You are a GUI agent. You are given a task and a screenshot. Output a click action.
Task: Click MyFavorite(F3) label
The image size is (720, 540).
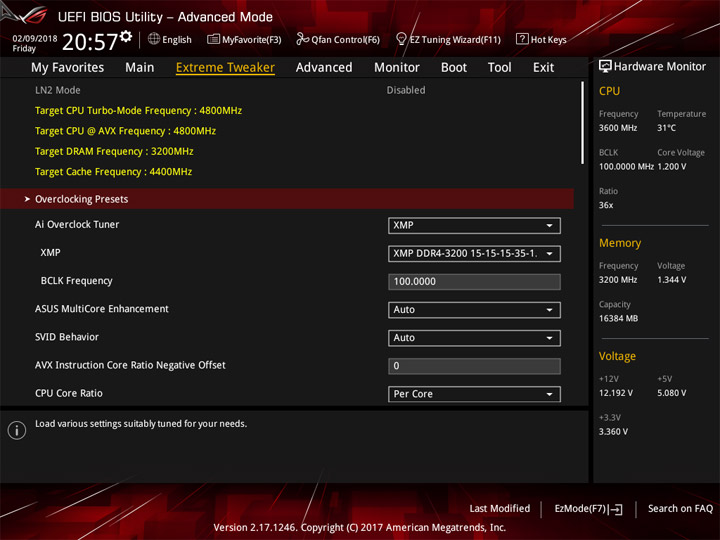[x=252, y=40]
